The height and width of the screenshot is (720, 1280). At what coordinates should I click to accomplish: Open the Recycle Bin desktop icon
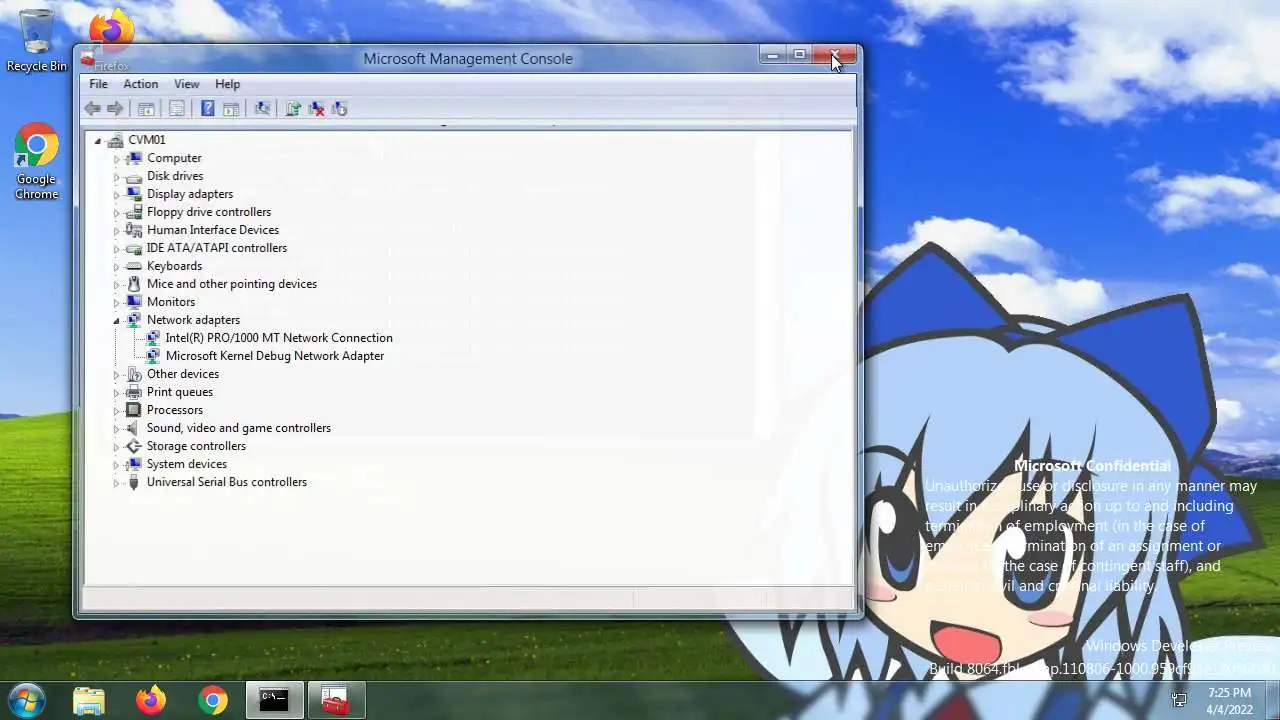pos(37,41)
